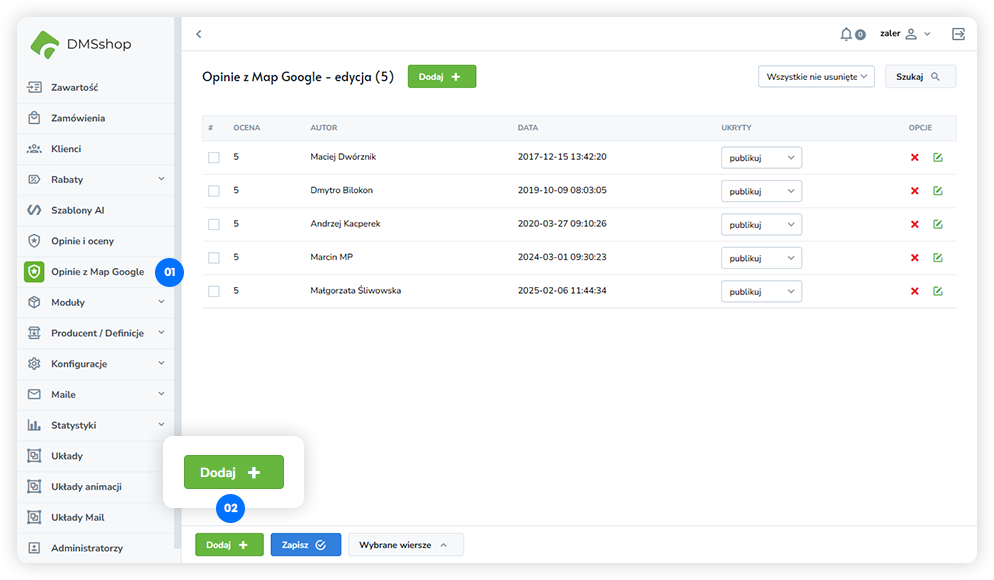Open edit icon for Małgorzata Śliwowska review

[x=937, y=291]
